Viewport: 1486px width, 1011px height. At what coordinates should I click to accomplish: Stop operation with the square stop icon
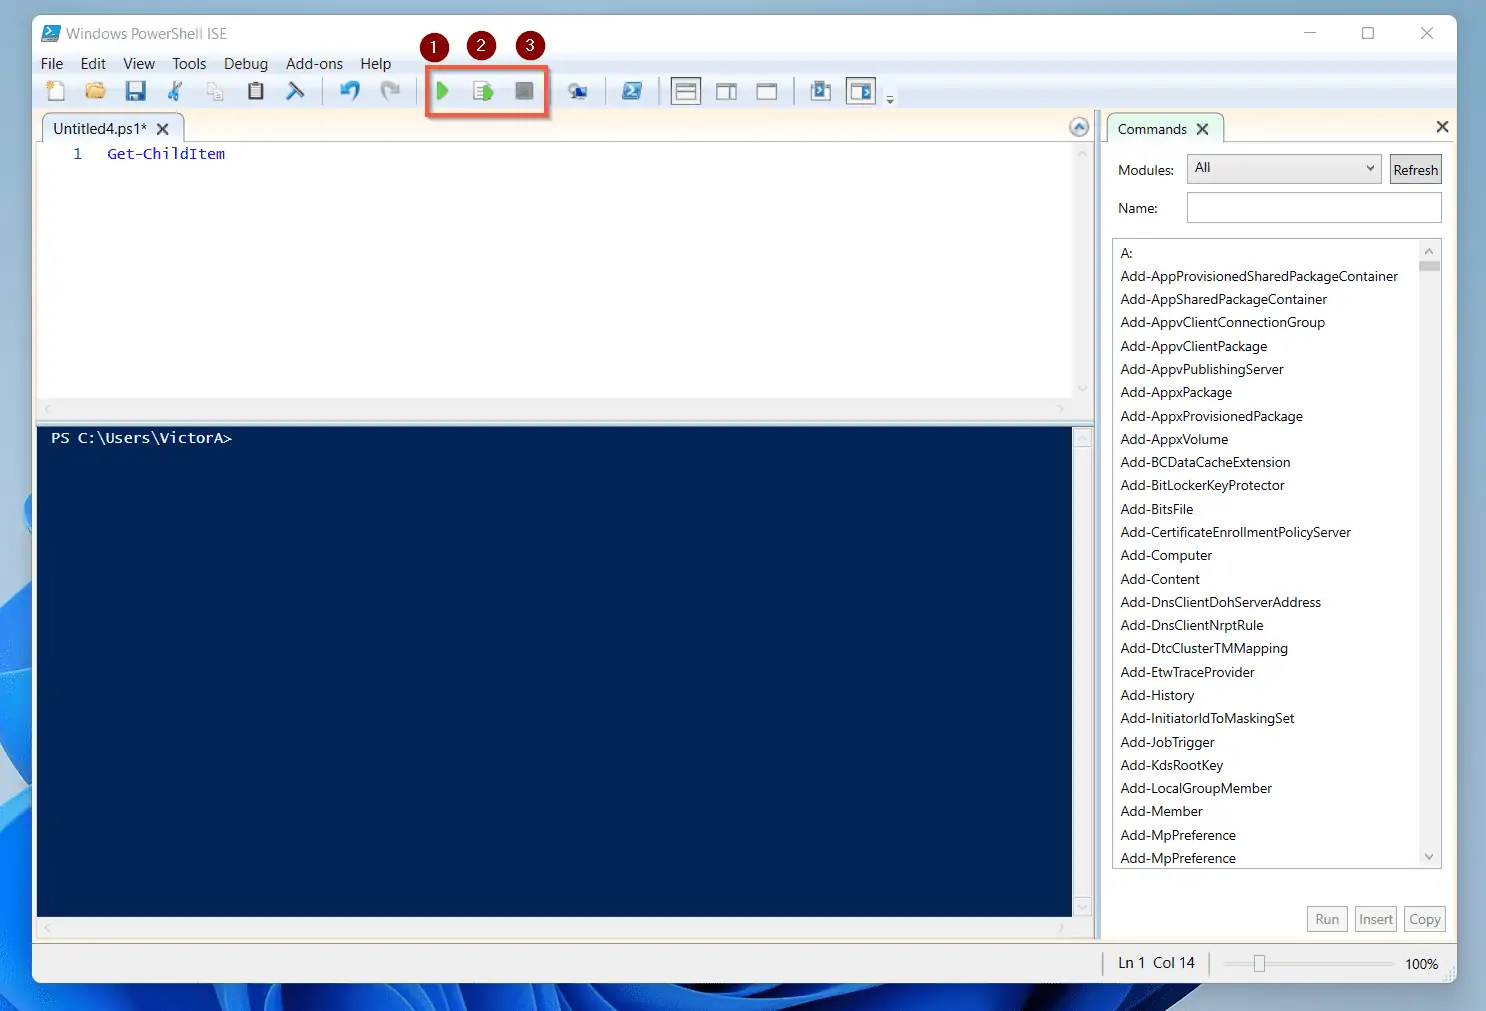pyautogui.click(x=524, y=91)
